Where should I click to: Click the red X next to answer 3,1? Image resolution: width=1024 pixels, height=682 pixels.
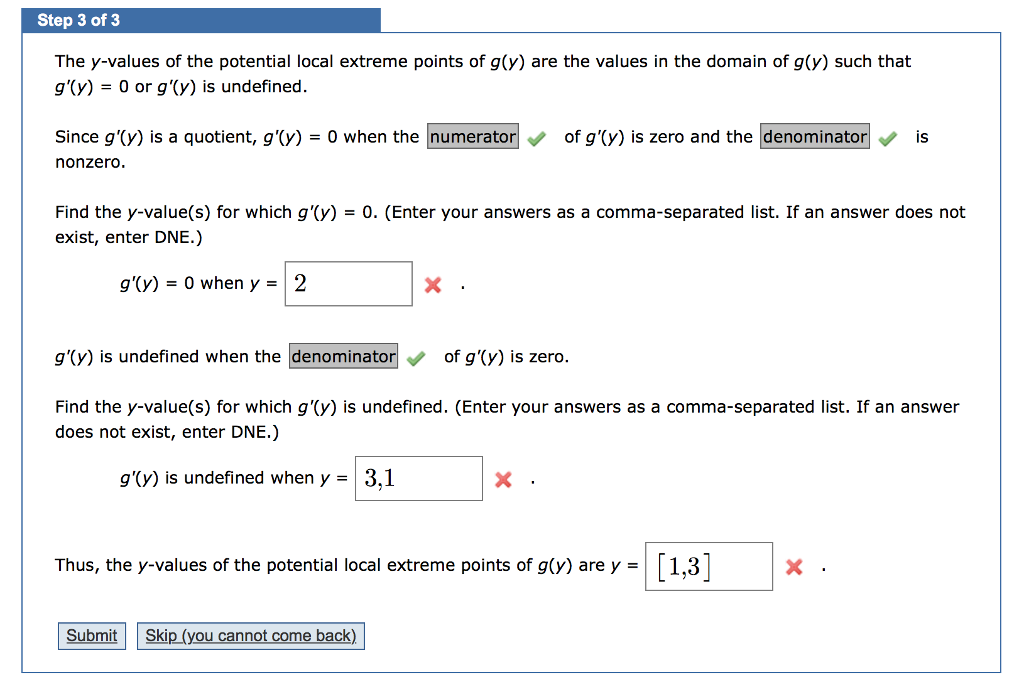[x=503, y=480]
